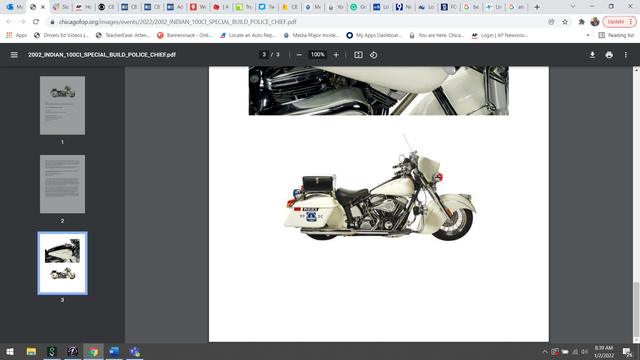Expand the hidden bookmarks overflow chevron

[x=588, y=36]
